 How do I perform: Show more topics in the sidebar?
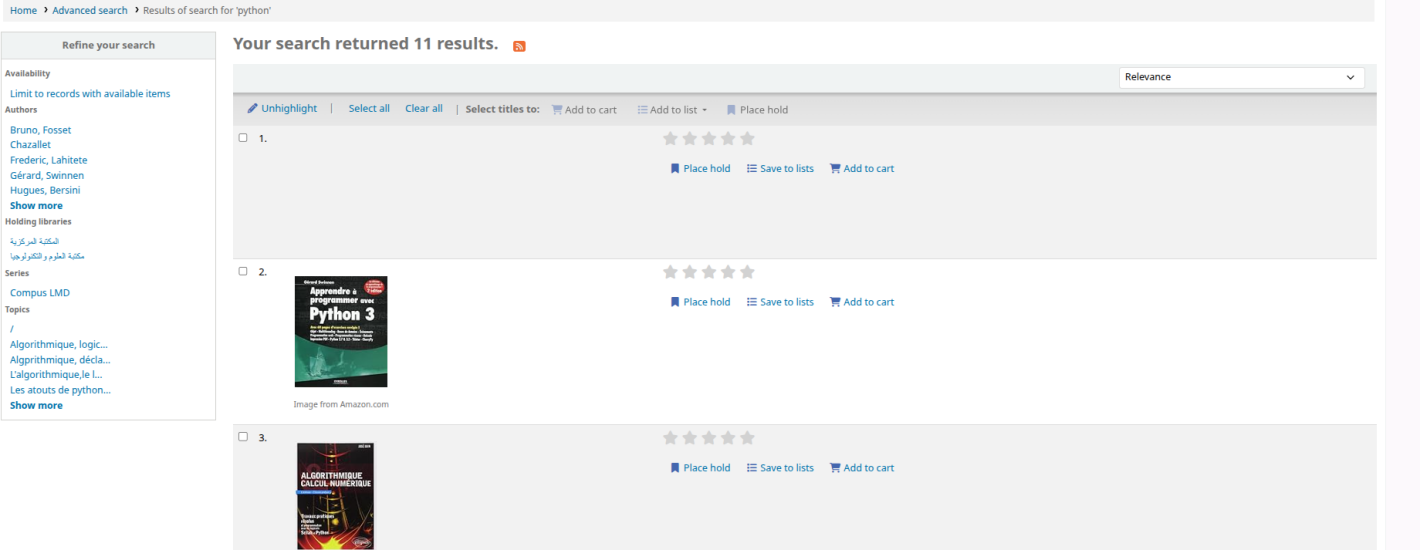36,406
